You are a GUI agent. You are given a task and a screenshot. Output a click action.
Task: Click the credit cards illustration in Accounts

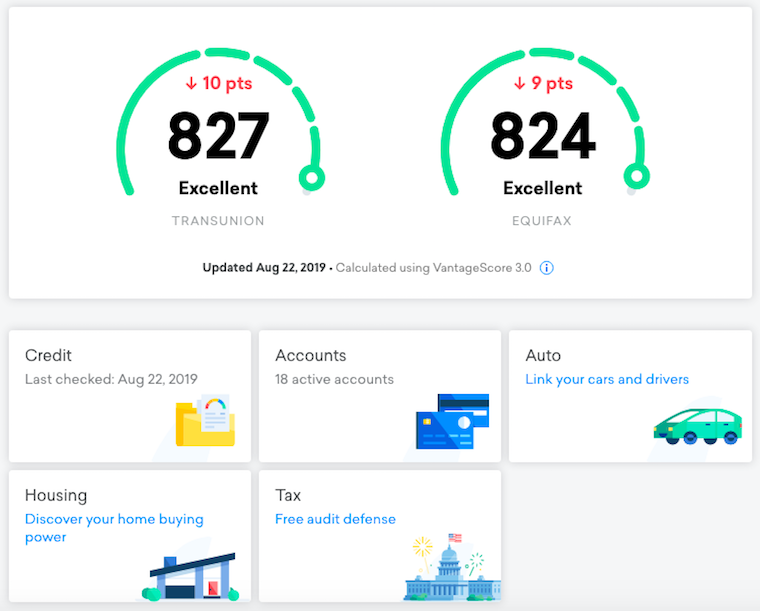tap(453, 421)
